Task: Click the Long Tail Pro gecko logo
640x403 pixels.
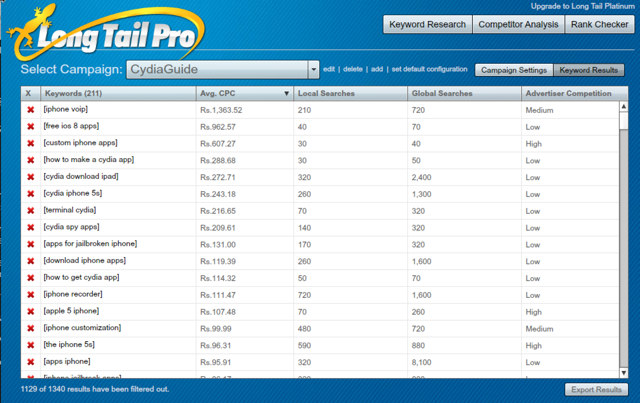Action: tap(106, 33)
